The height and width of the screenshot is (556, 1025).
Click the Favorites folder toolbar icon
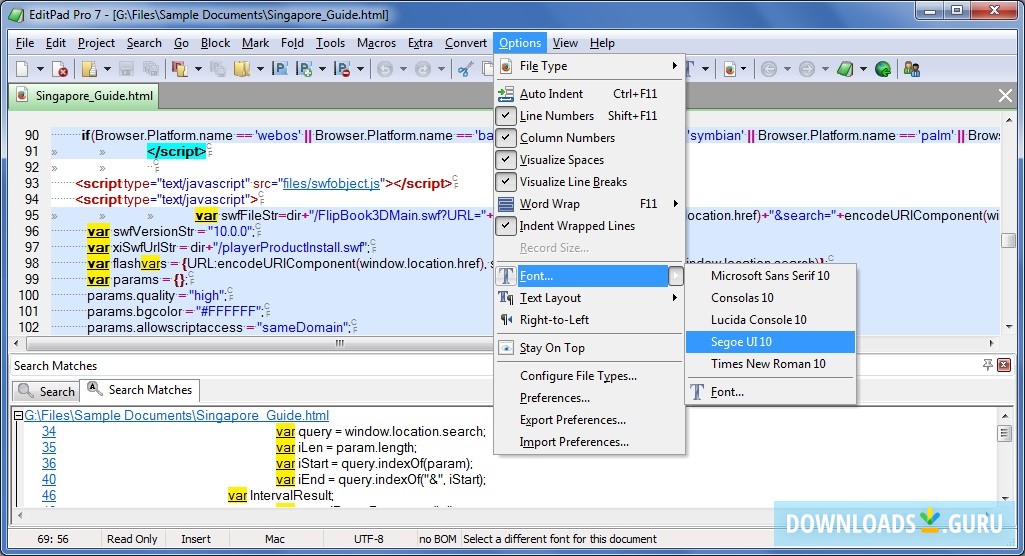click(x=242, y=69)
